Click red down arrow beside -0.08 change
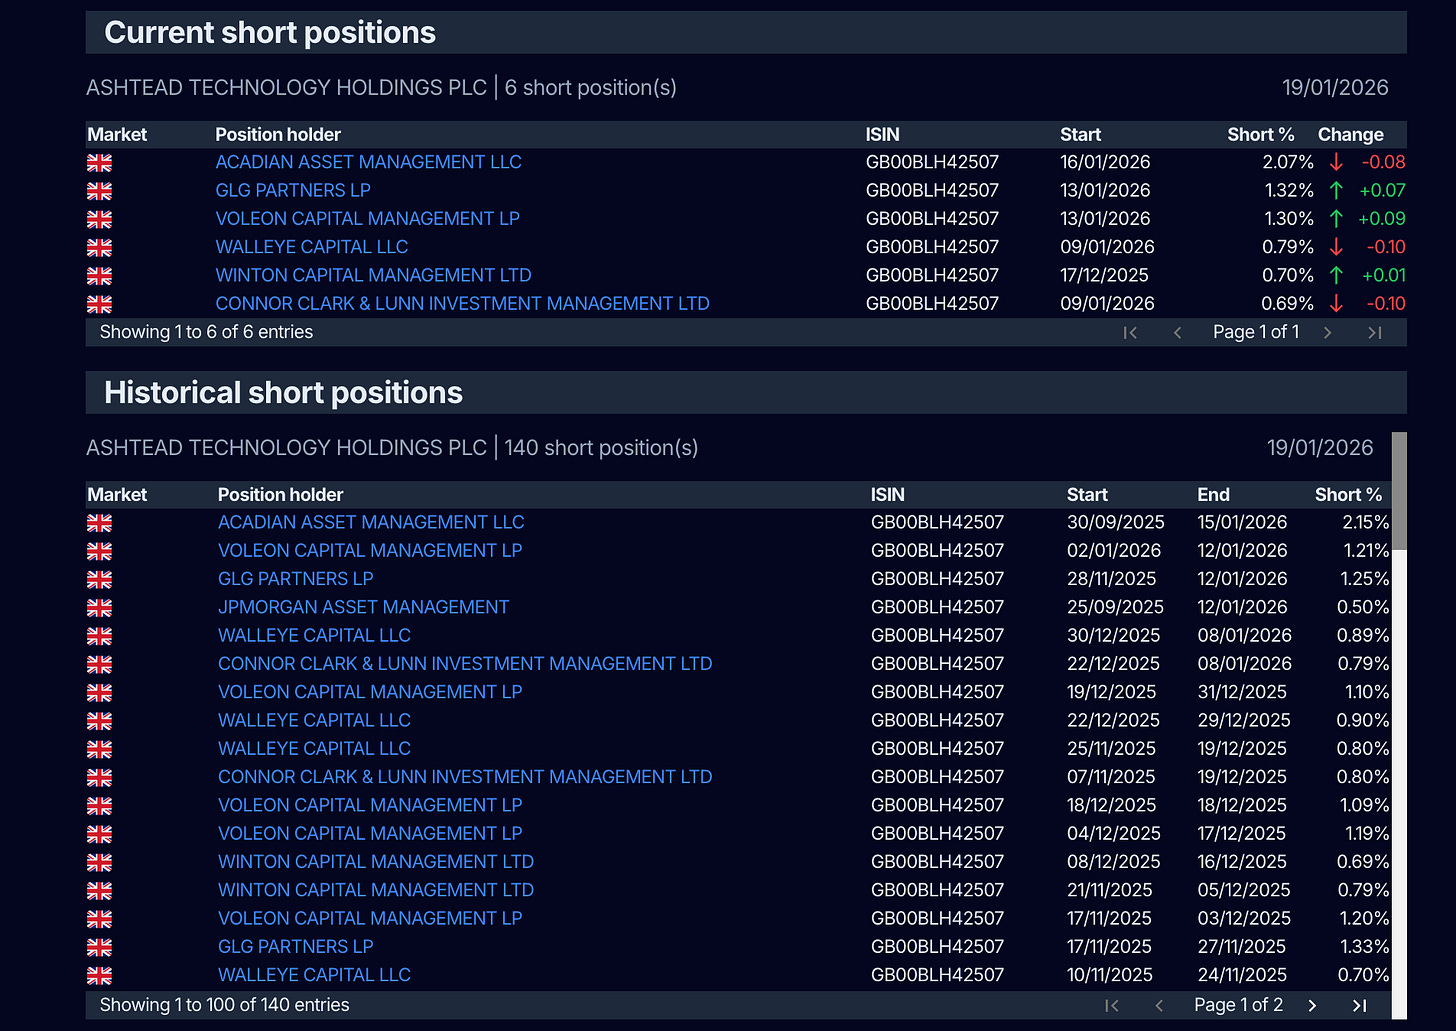 click(x=1336, y=162)
